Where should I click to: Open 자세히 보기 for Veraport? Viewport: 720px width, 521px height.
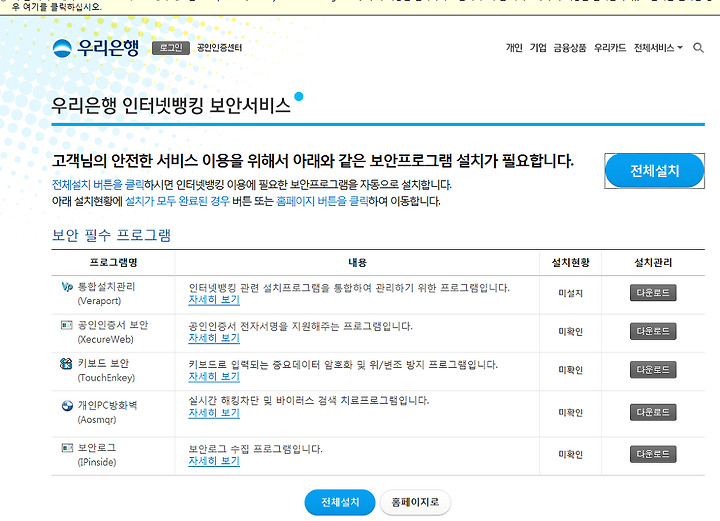(x=214, y=300)
